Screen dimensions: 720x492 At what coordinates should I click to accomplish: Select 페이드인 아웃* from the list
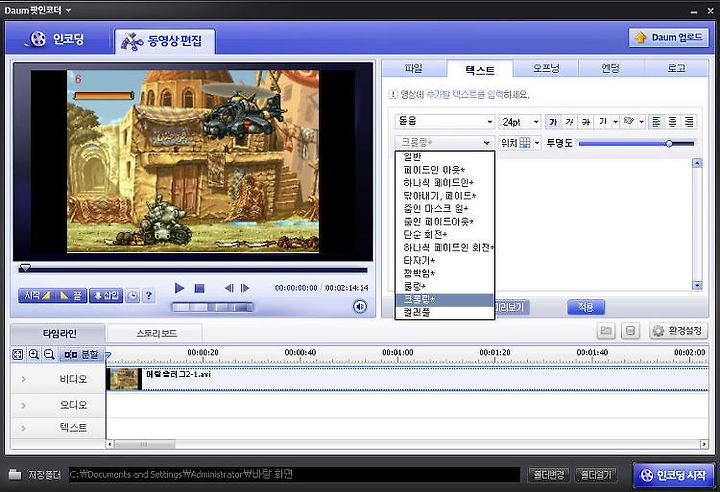(444, 170)
